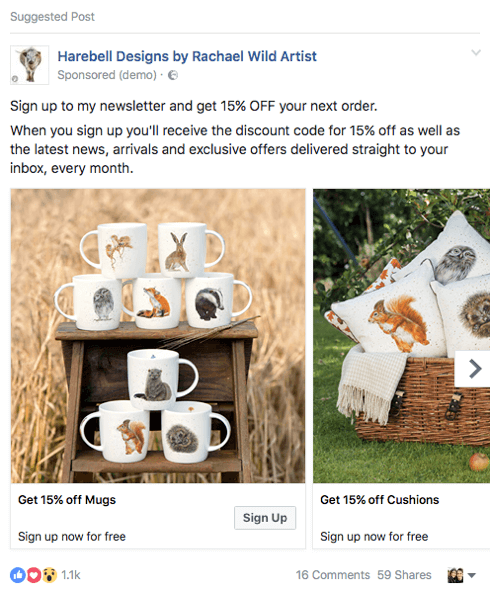Open the 16 Comments link
The image size is (490, 591).
point(333,575)
